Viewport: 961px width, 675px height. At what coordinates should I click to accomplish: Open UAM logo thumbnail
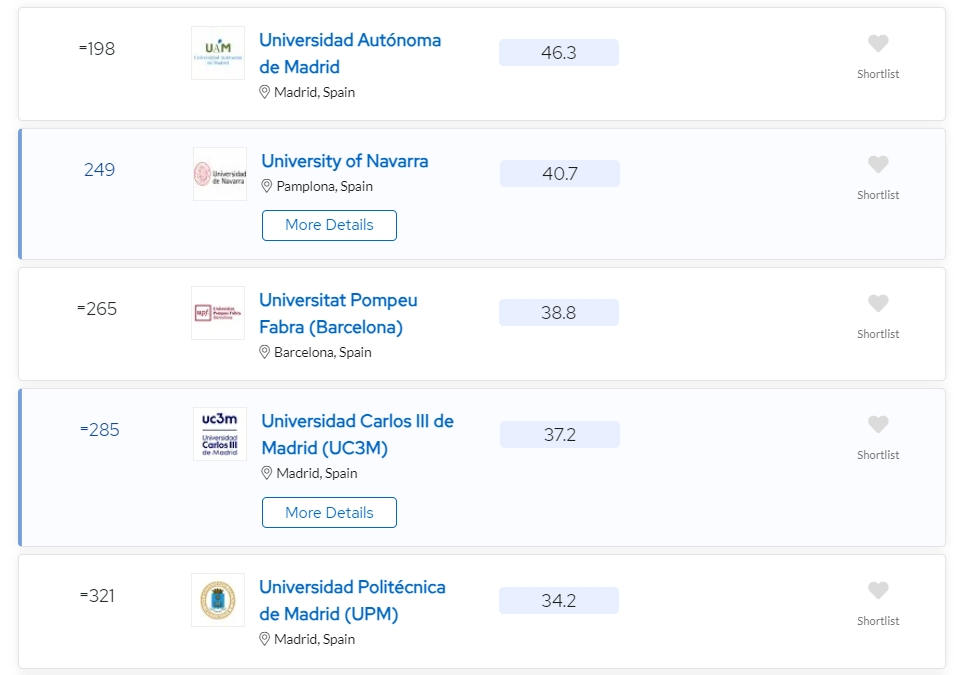tap(218, 53)
